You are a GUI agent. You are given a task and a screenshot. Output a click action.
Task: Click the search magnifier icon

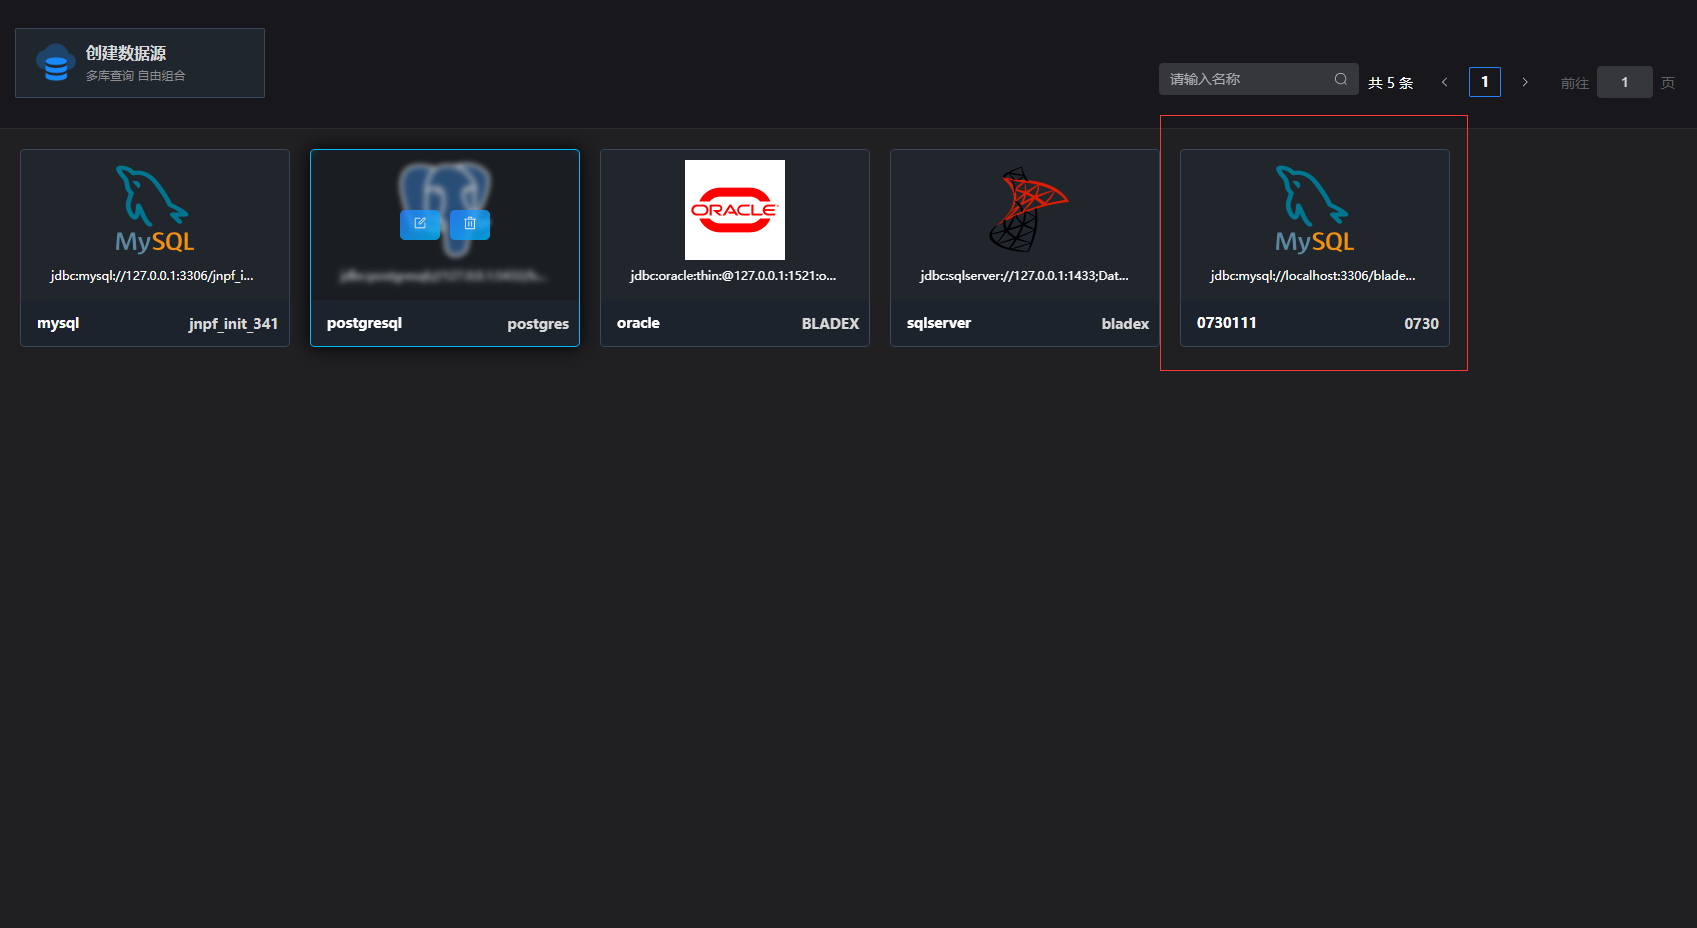coord(1341,79)
